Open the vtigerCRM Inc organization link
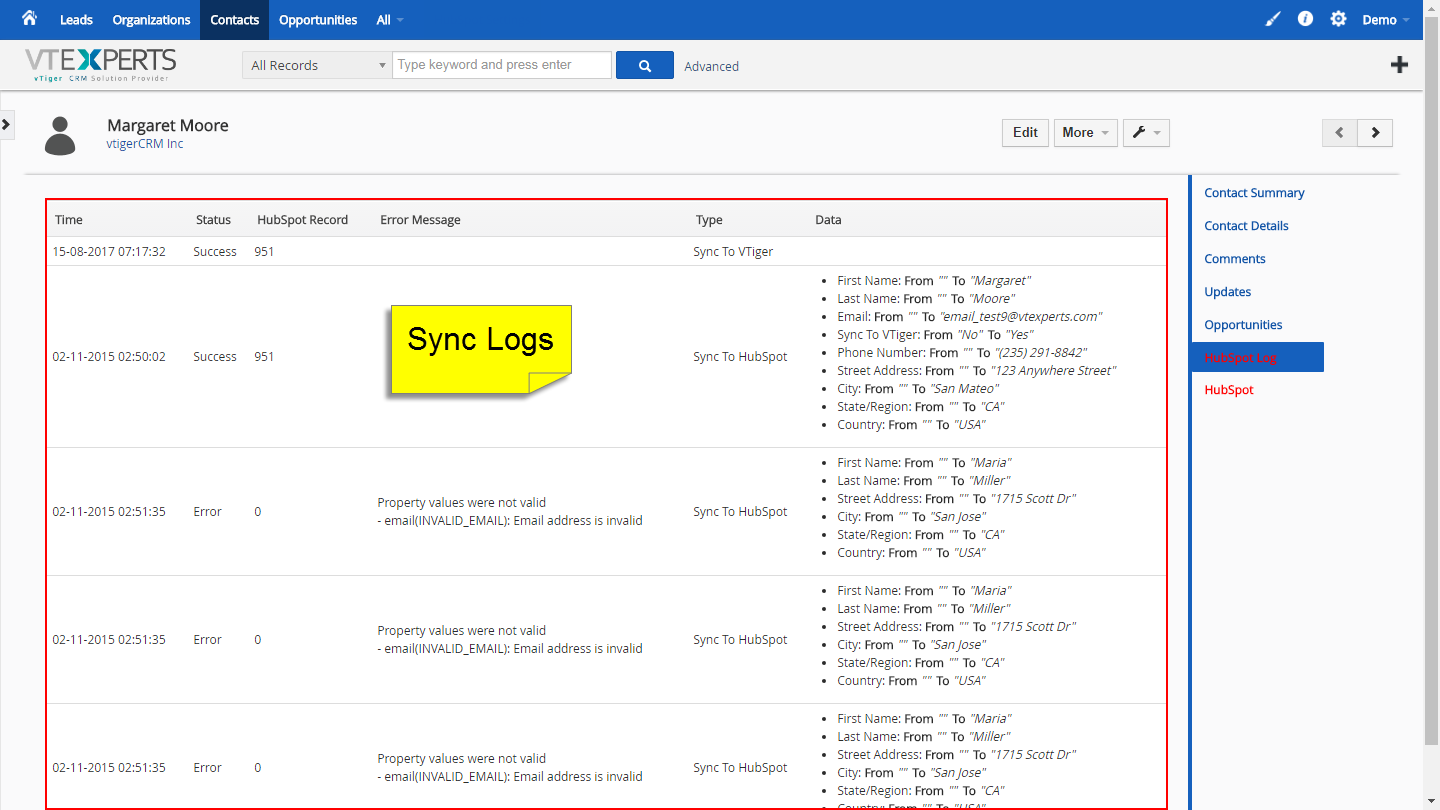Image resolution: width=1440 pixels, height=810 pixels. [145, 144]
